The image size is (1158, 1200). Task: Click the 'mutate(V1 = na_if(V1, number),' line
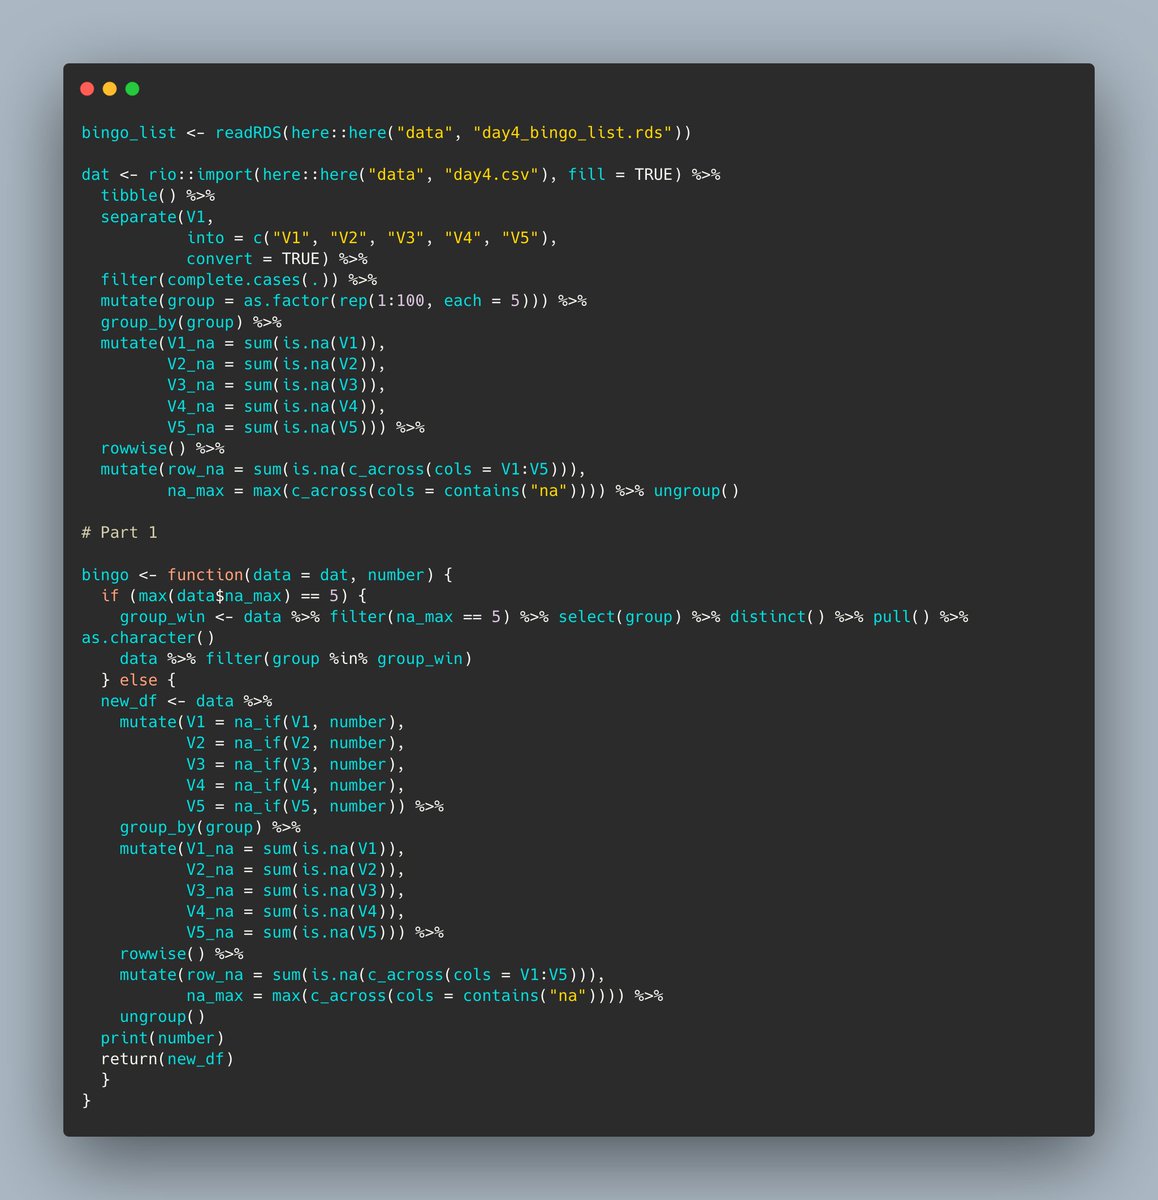pos(263,721)
